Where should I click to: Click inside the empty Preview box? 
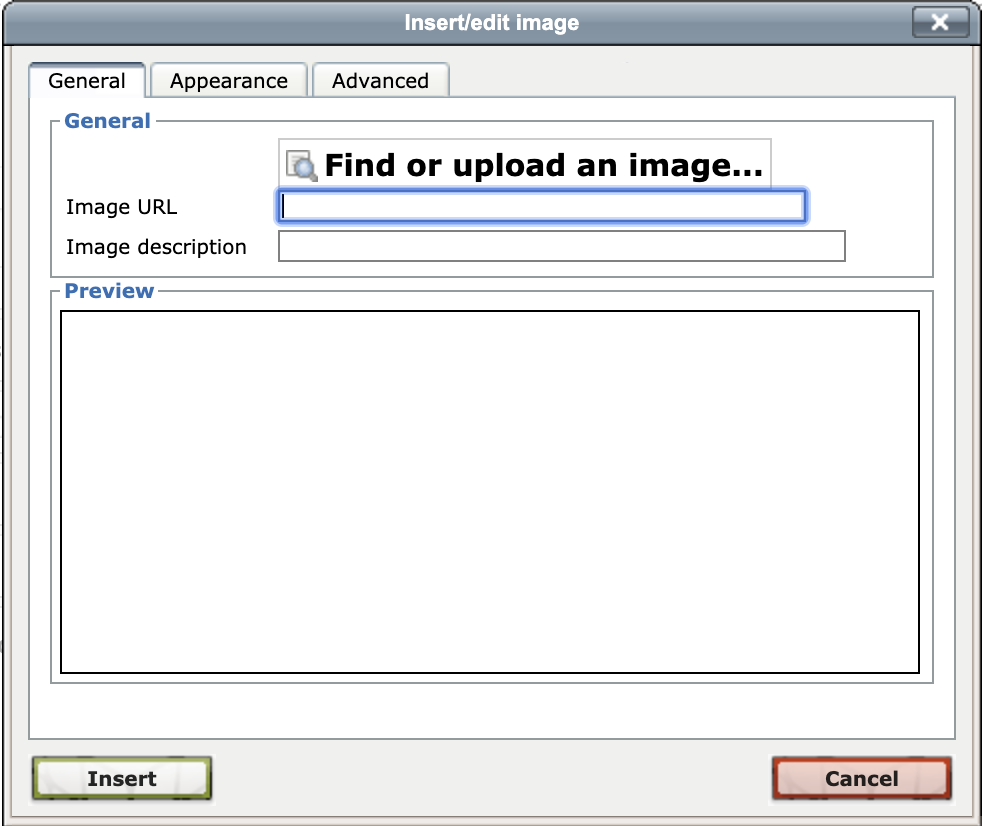coord(489,492)
